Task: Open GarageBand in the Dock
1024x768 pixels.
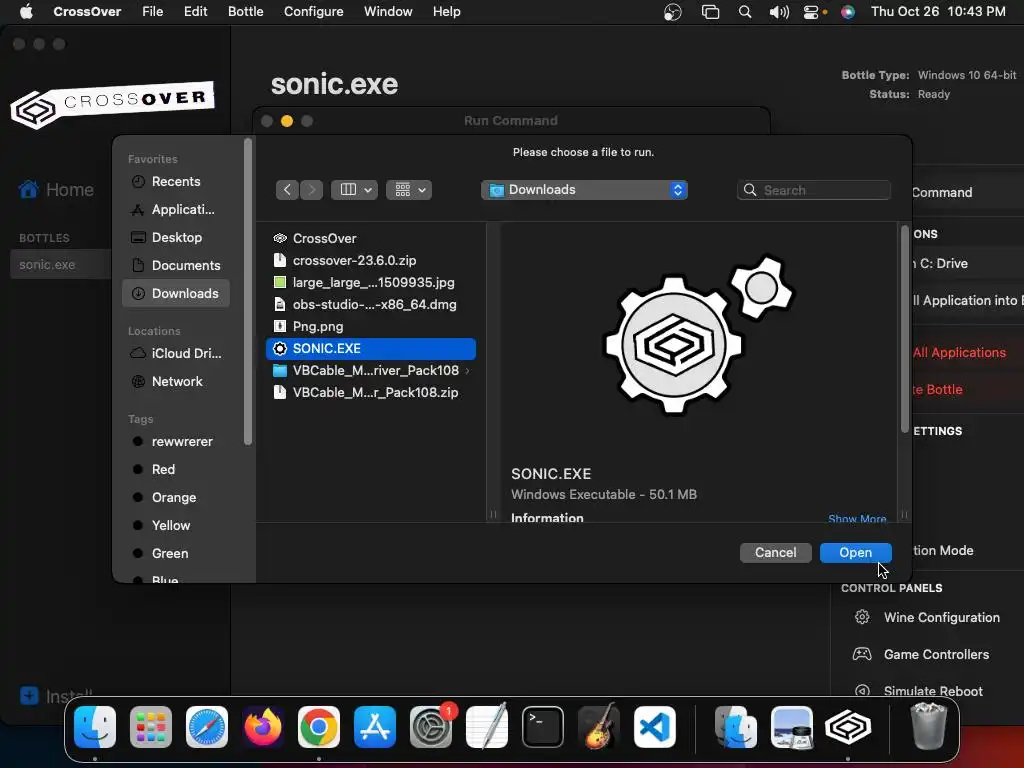Action: pyautogui.click(x=599, y=727)
